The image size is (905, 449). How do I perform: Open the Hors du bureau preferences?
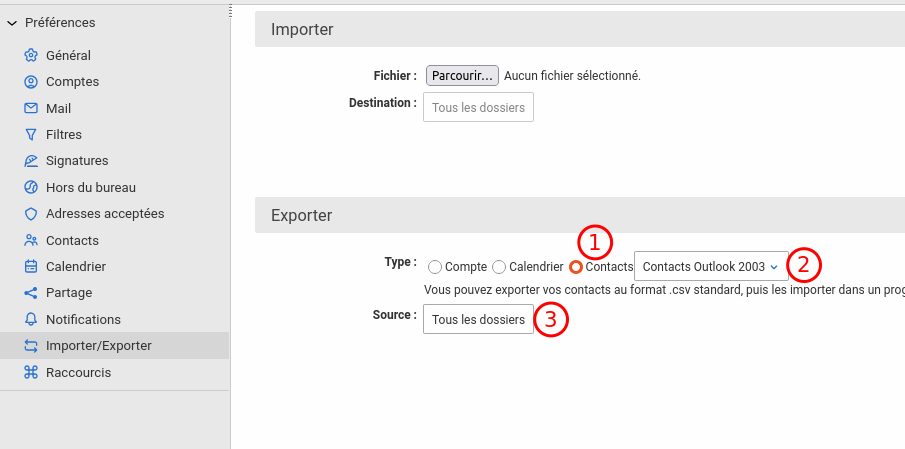90,187
